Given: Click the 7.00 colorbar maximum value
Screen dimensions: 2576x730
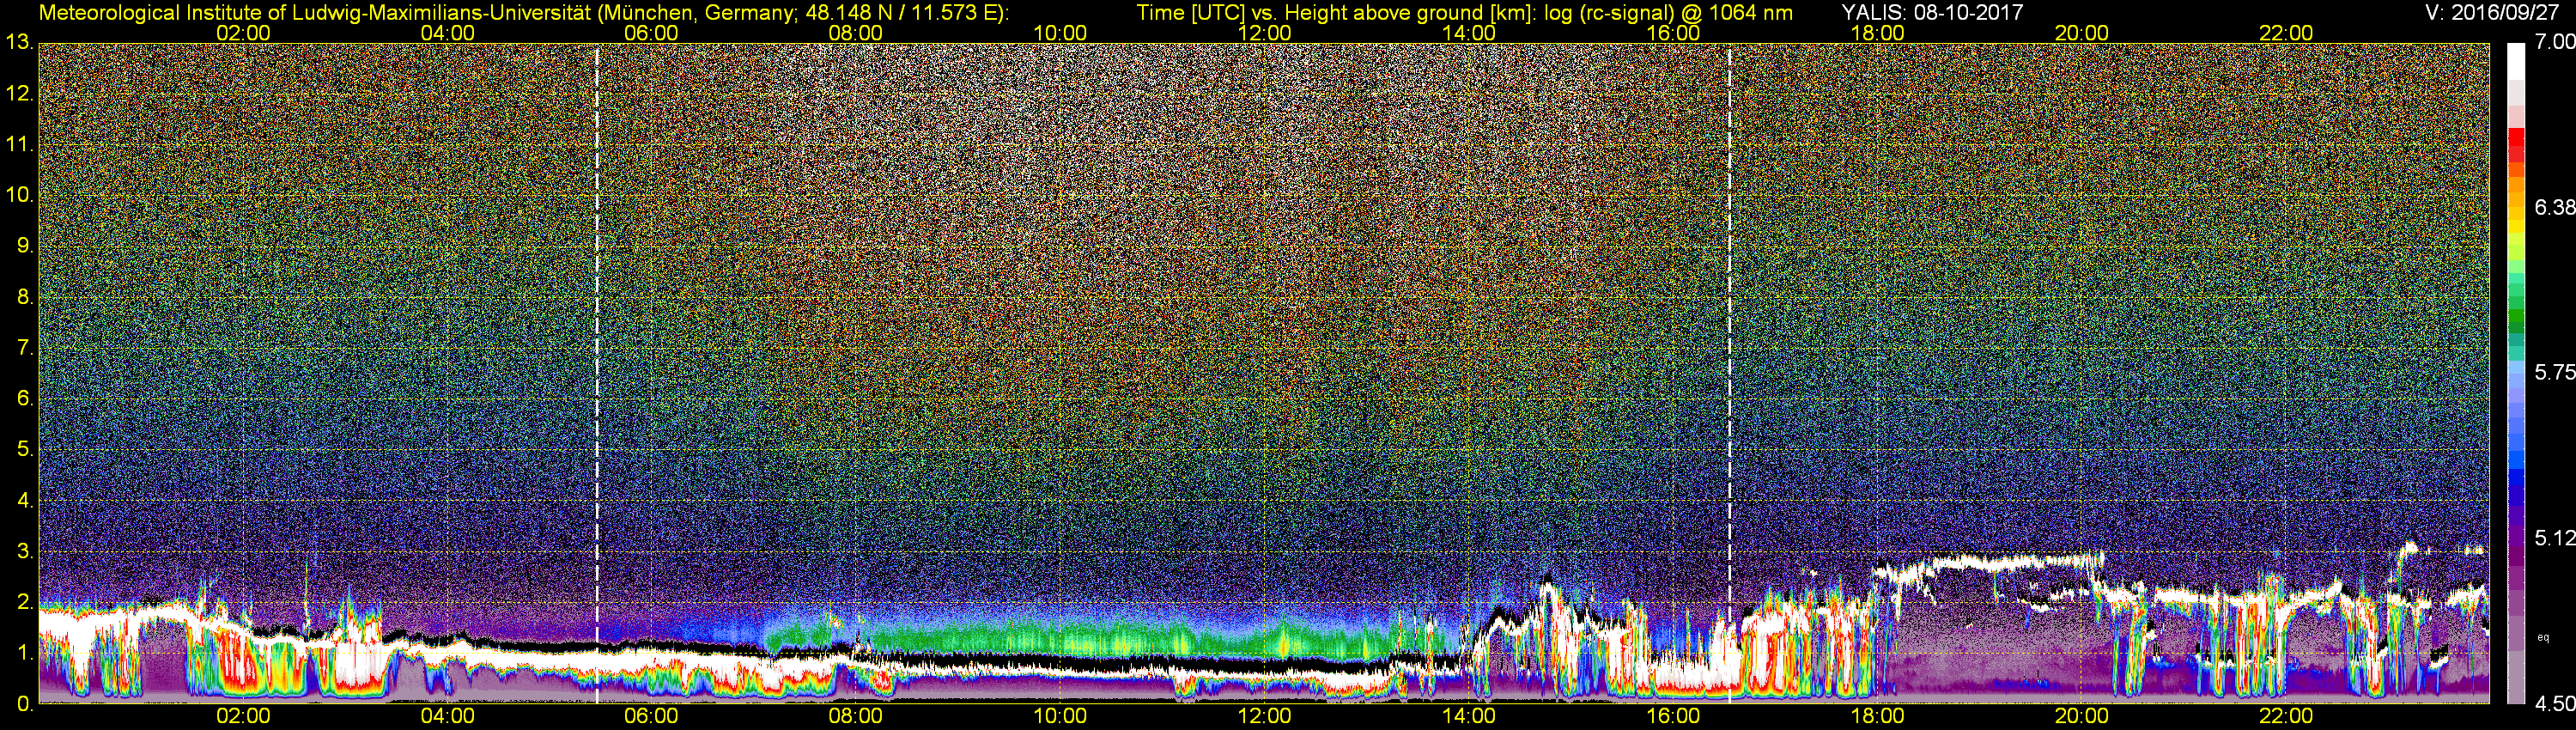Looking at the screenshot, I should coord(2554,42).
